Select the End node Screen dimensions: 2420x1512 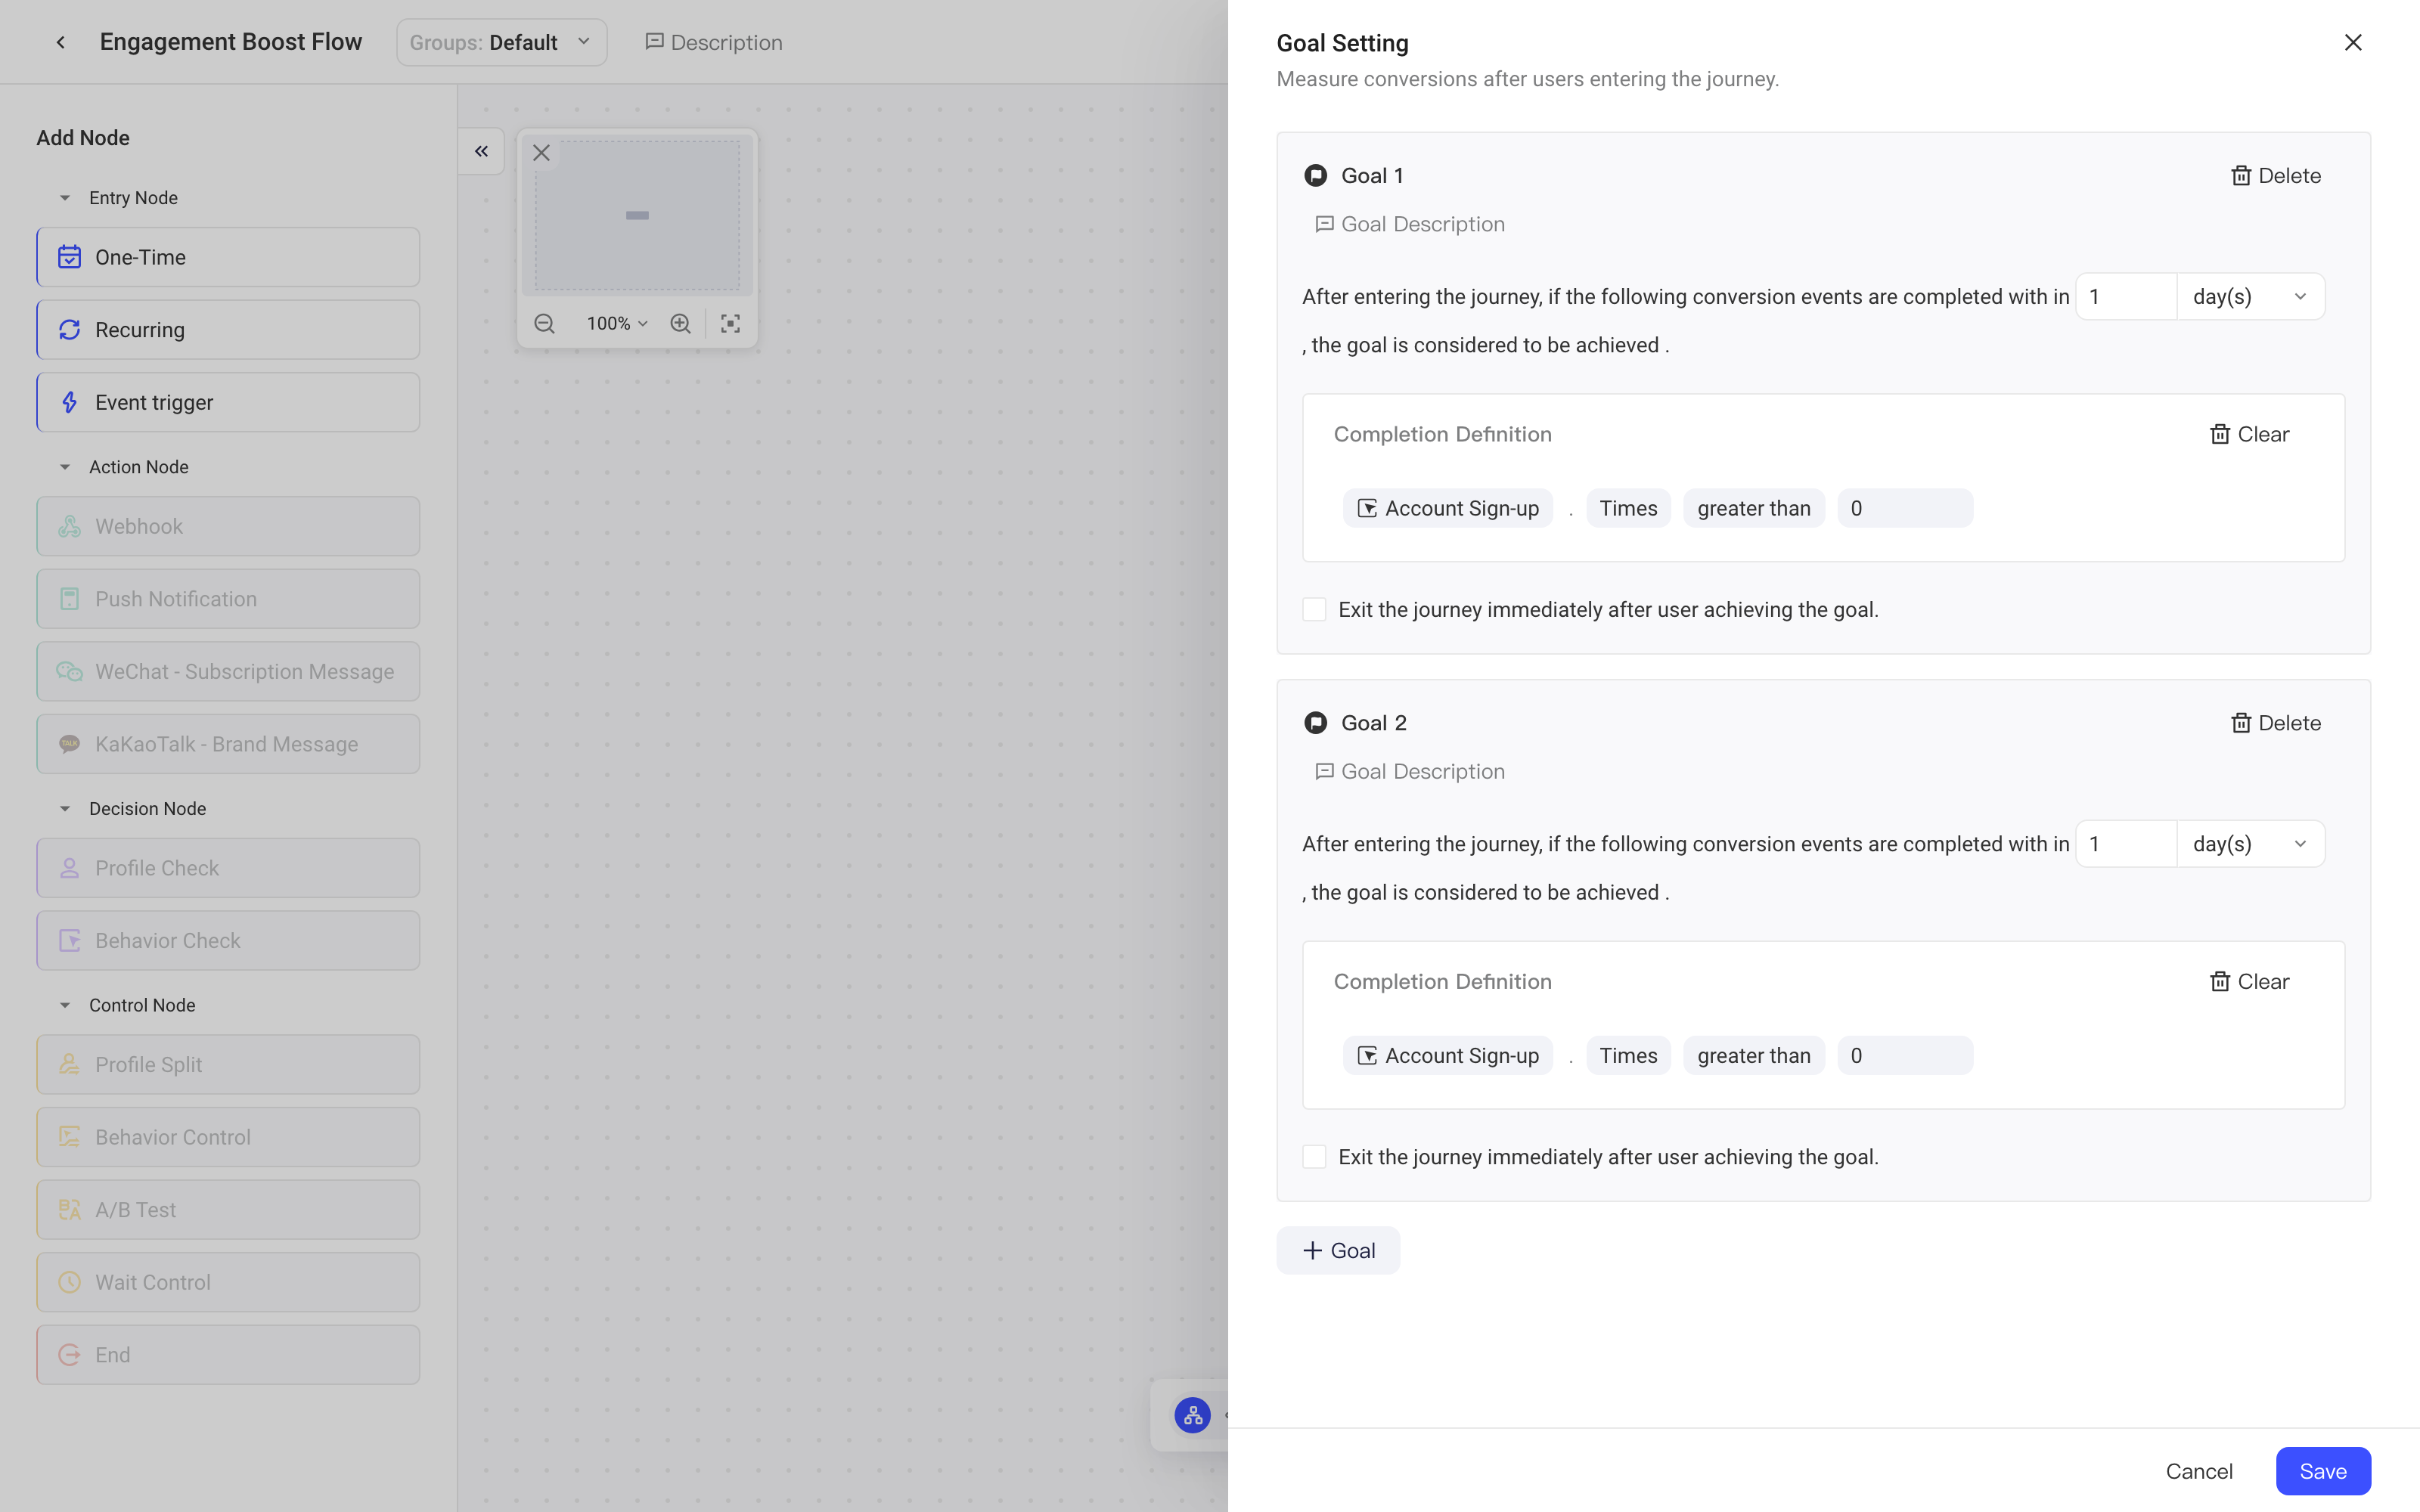point(228,1355)
